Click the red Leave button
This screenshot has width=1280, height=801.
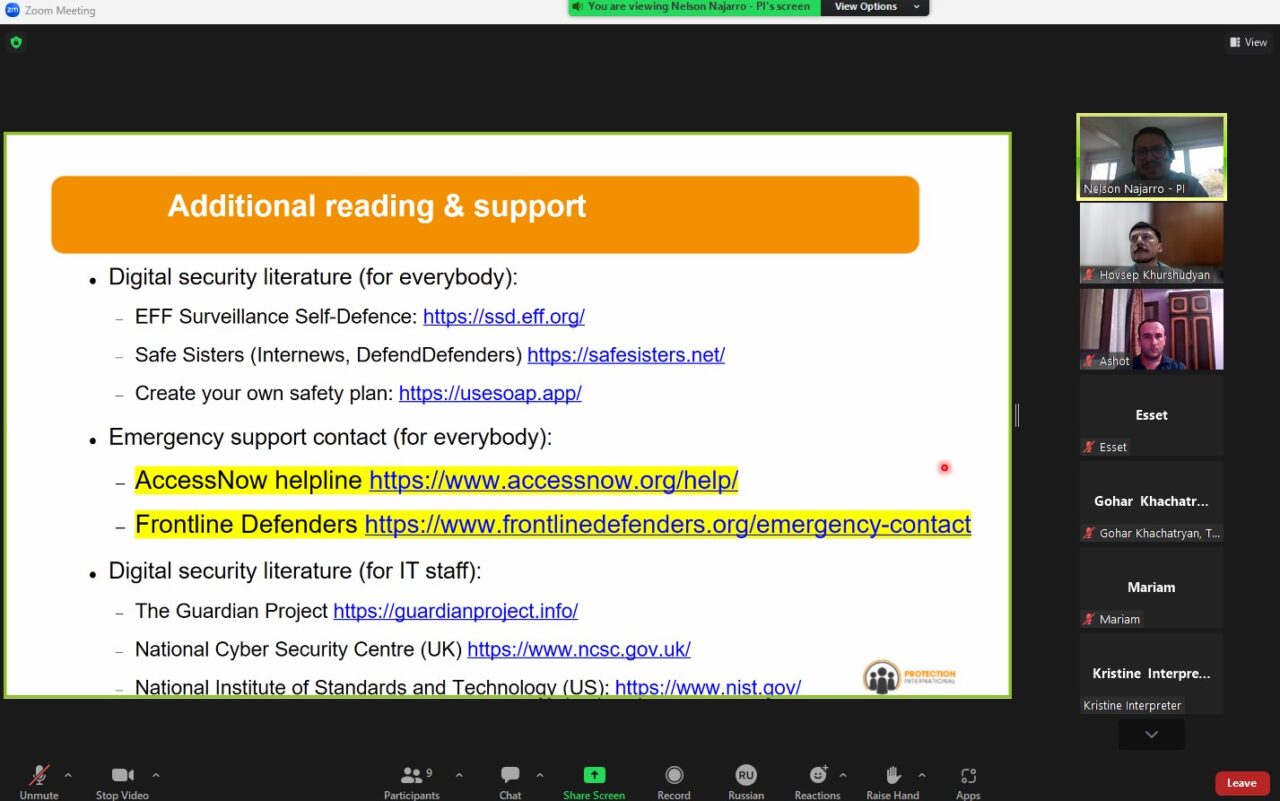point(1241,783)
